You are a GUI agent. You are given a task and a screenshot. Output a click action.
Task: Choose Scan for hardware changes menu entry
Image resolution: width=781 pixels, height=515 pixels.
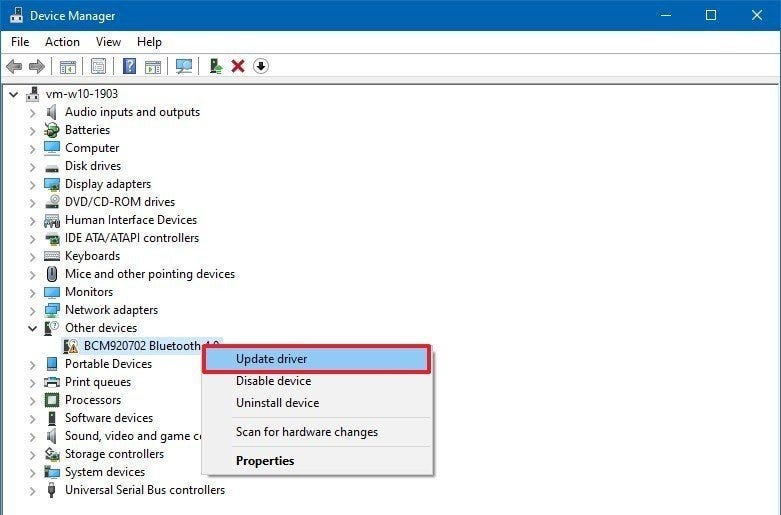pos(317,432)
